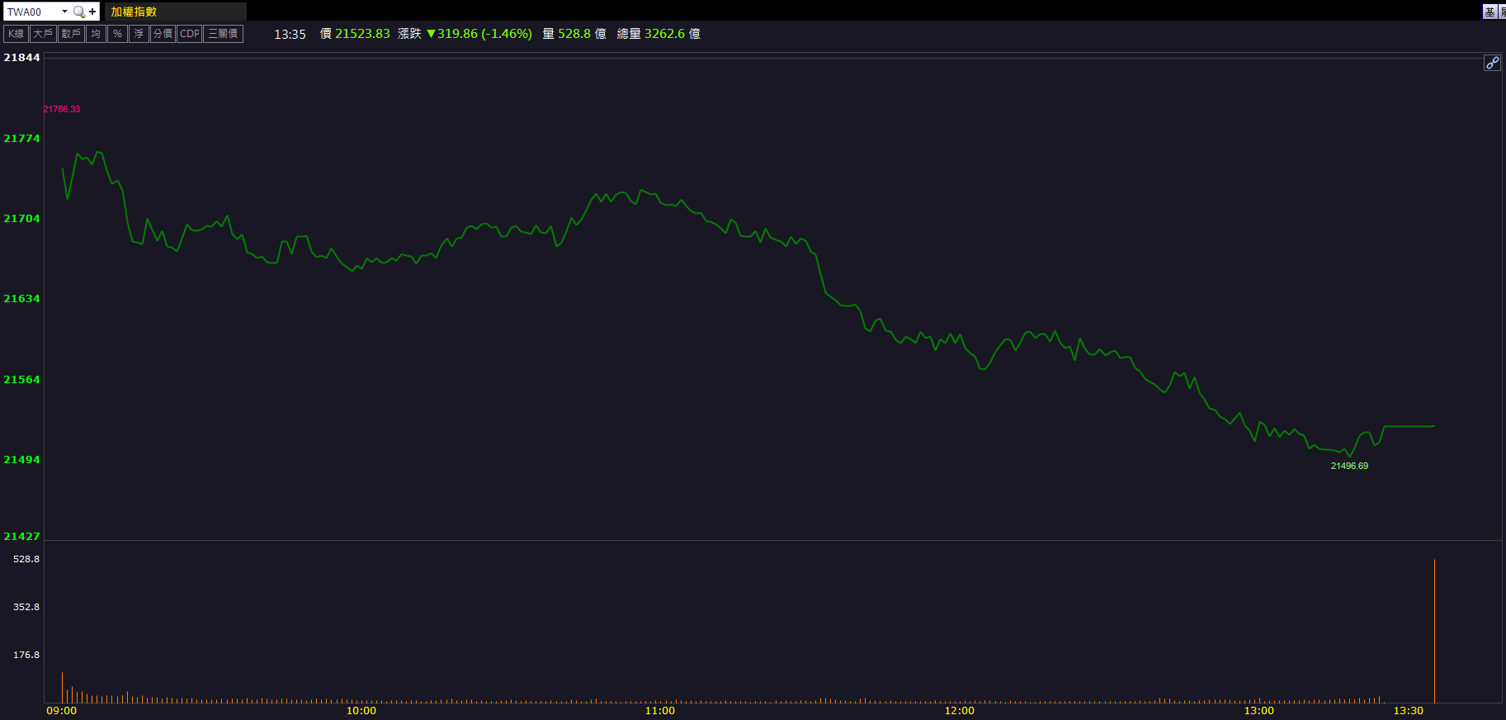Click the 21564 price axis label
Viewport: 1506px width, 720px height.
click(22, 380)
